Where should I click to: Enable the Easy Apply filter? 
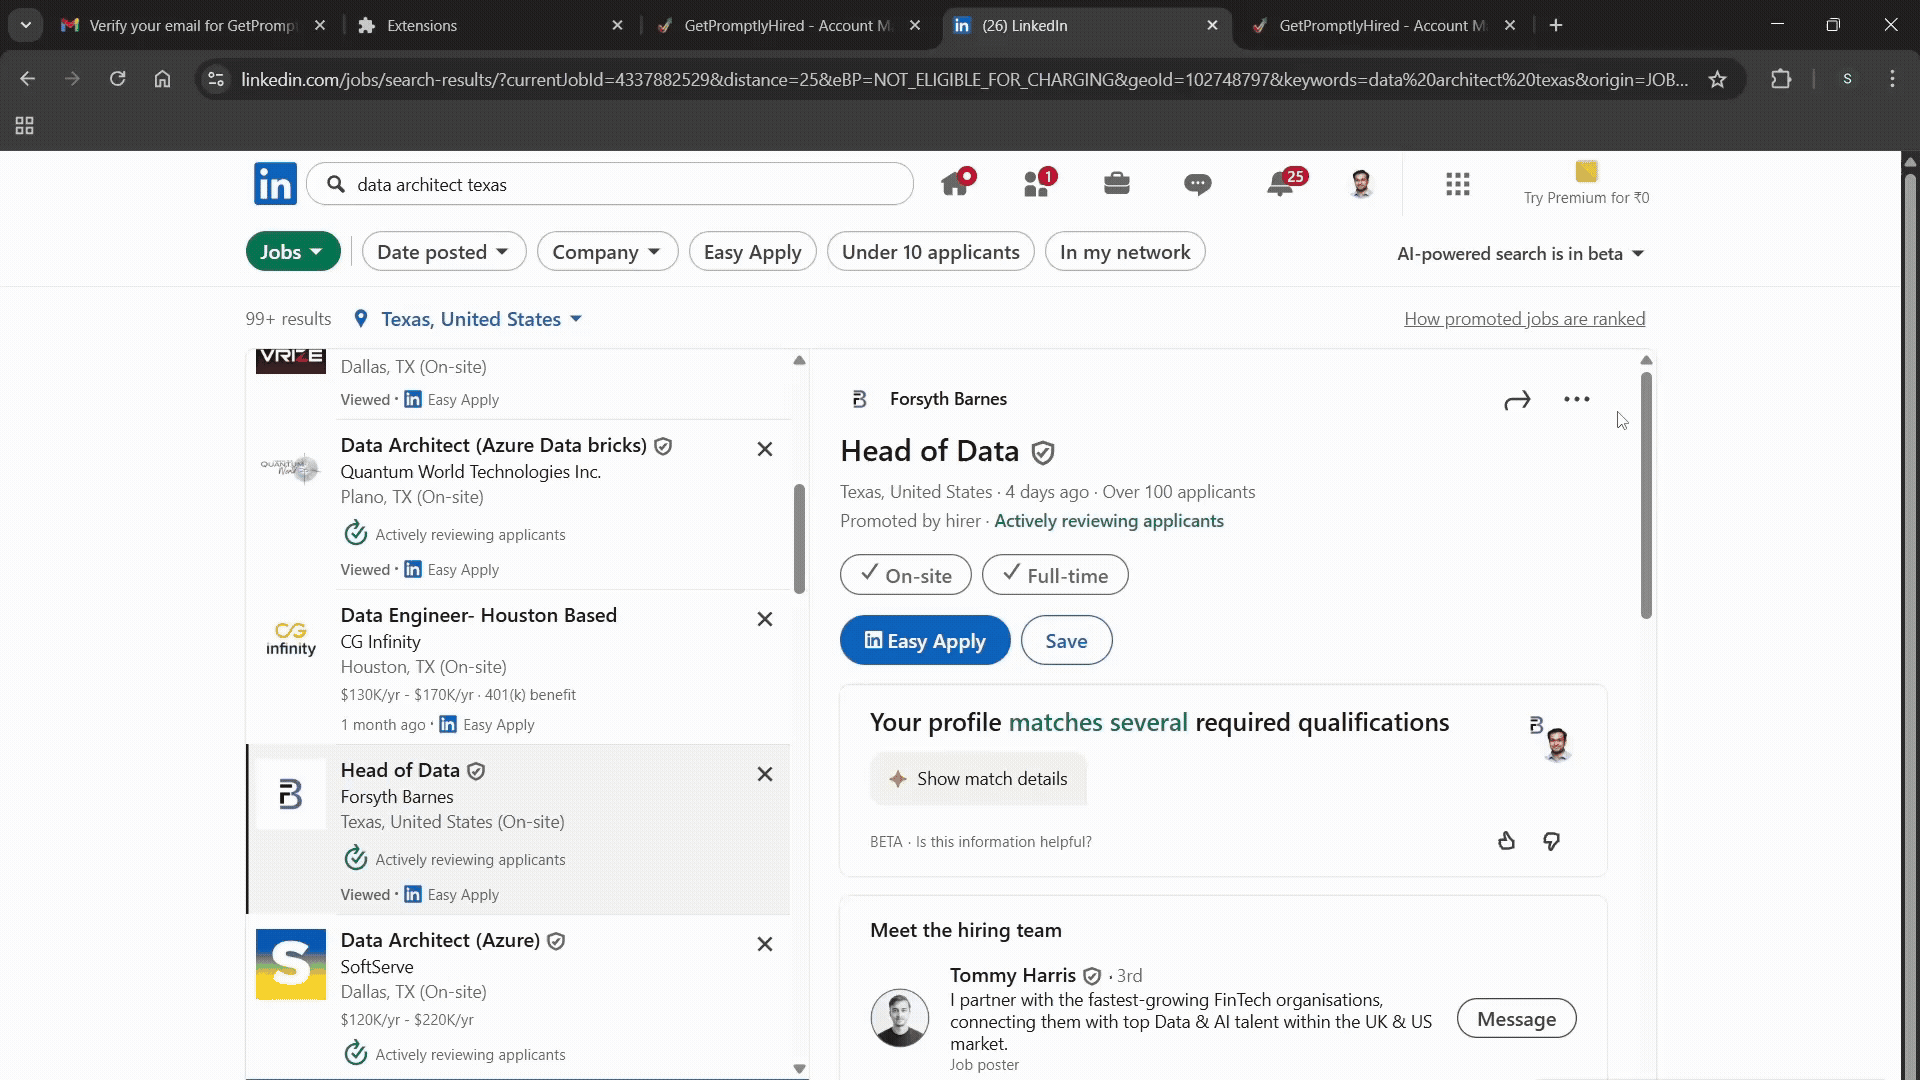coord(752,251)
